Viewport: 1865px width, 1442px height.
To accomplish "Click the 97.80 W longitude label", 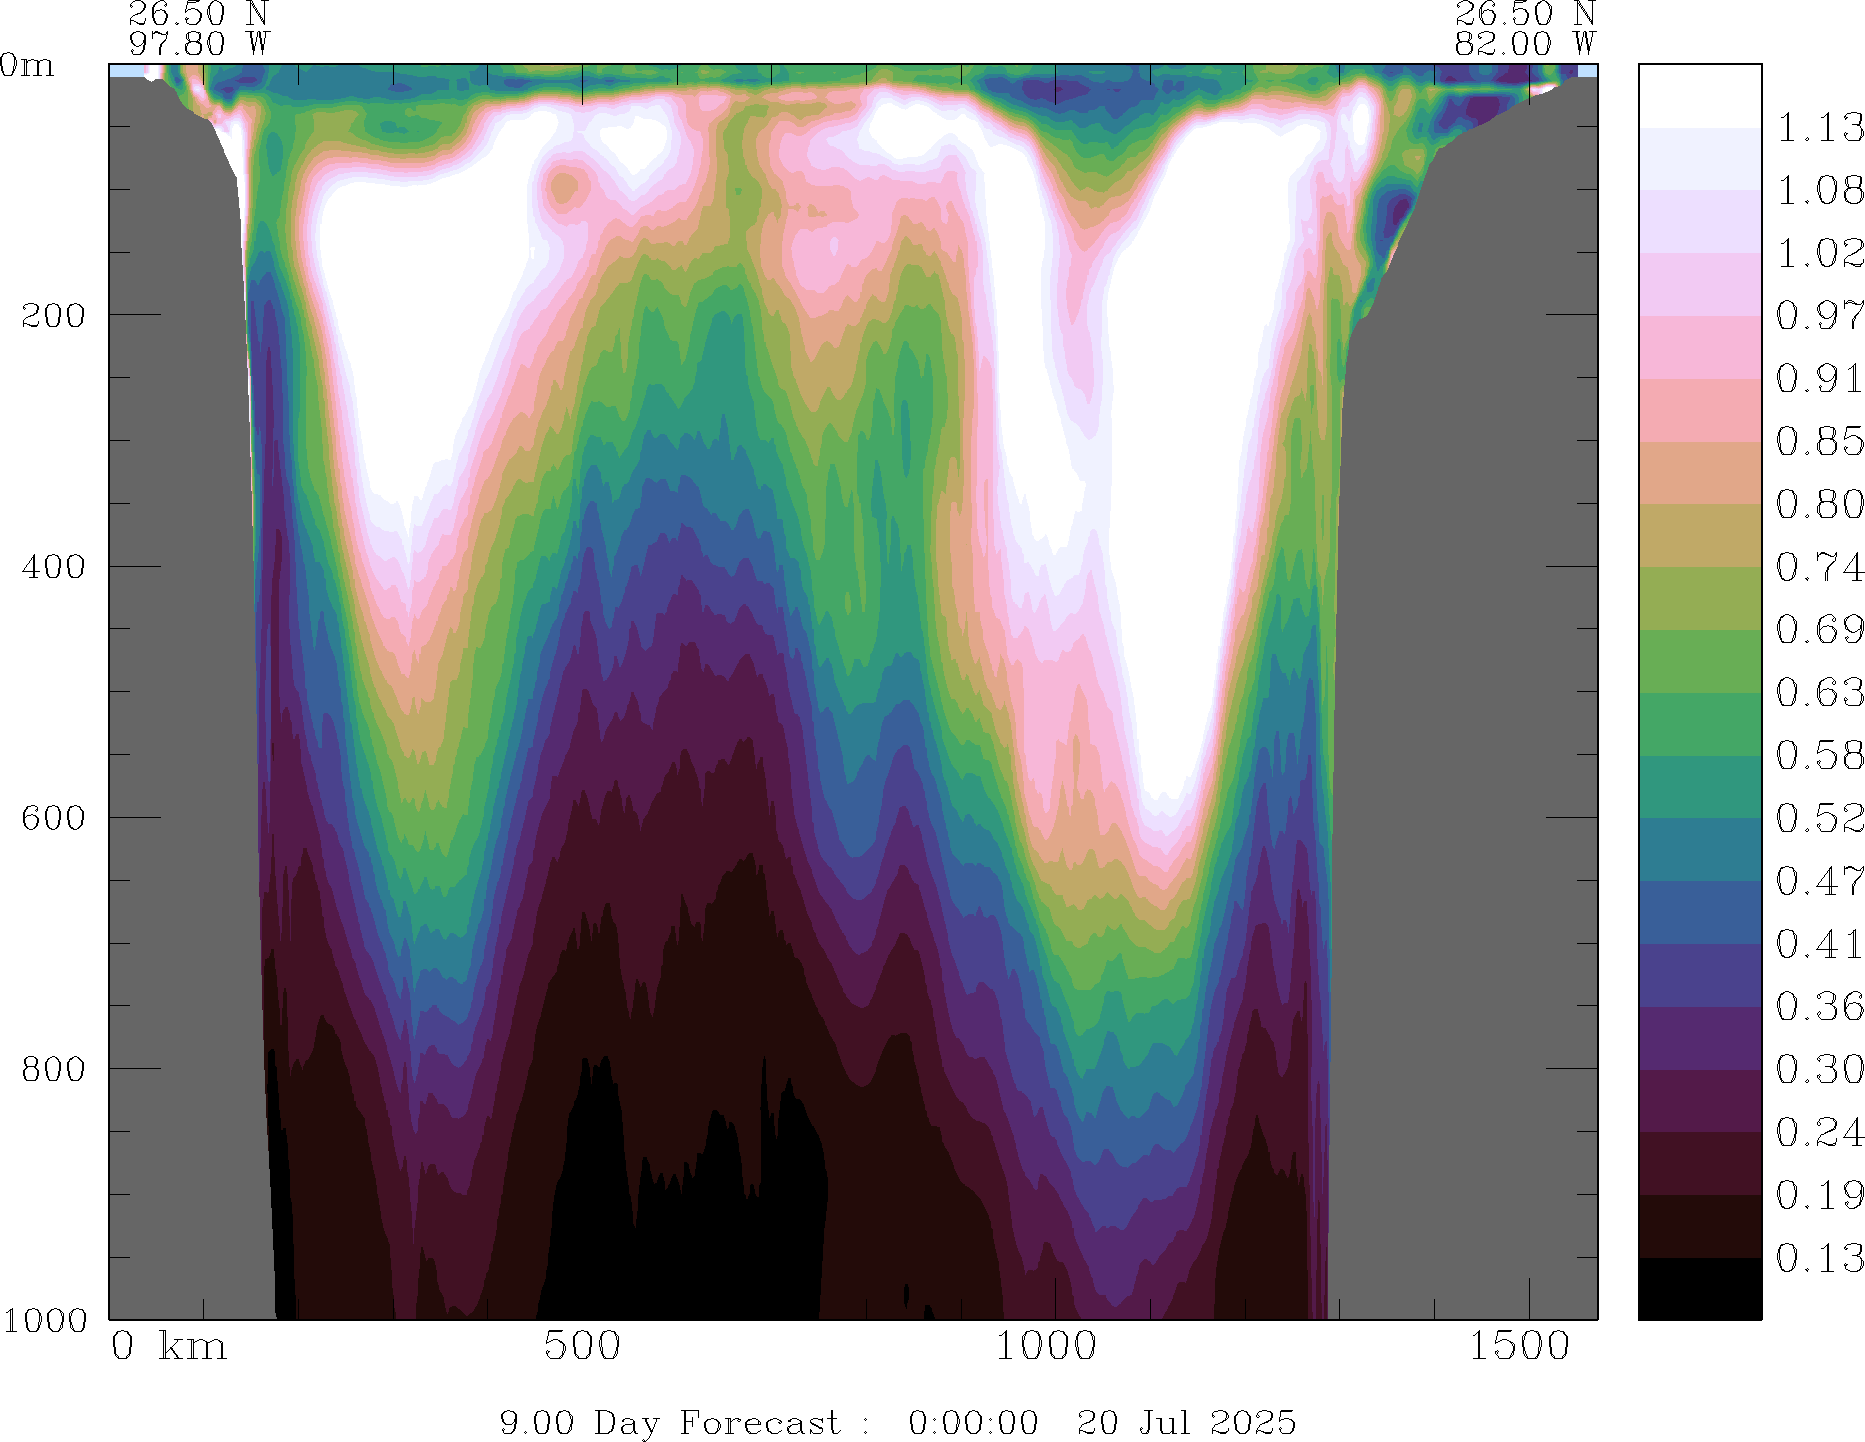I will [x=198, y=44].
